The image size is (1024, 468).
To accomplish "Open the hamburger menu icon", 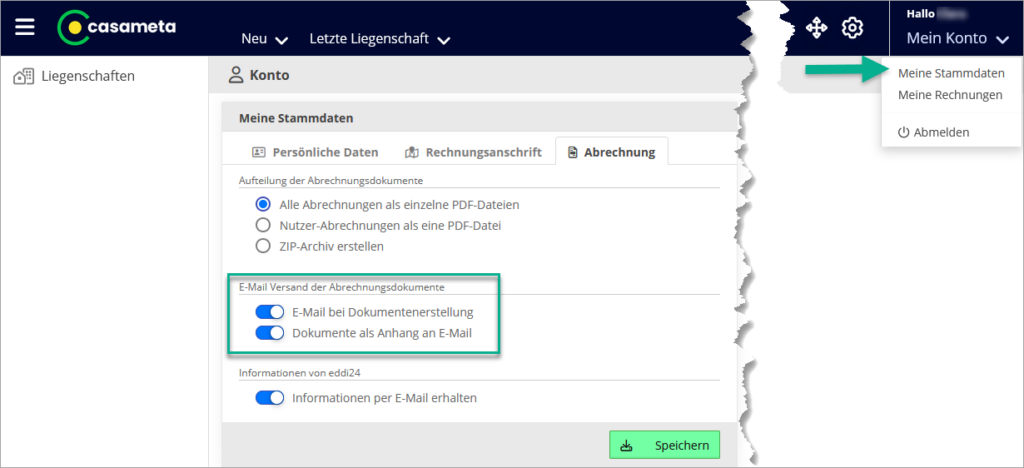I will coord(25,27).
